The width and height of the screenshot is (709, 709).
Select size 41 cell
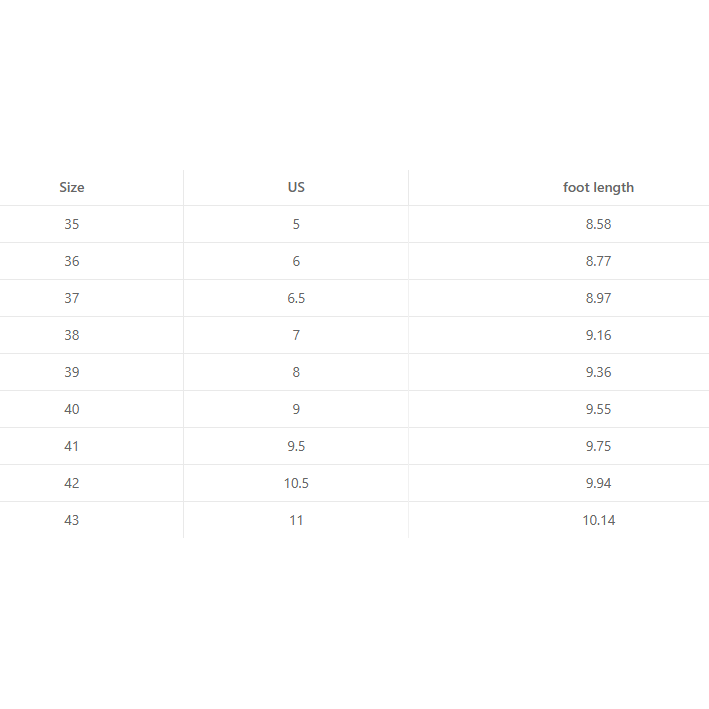72,447
